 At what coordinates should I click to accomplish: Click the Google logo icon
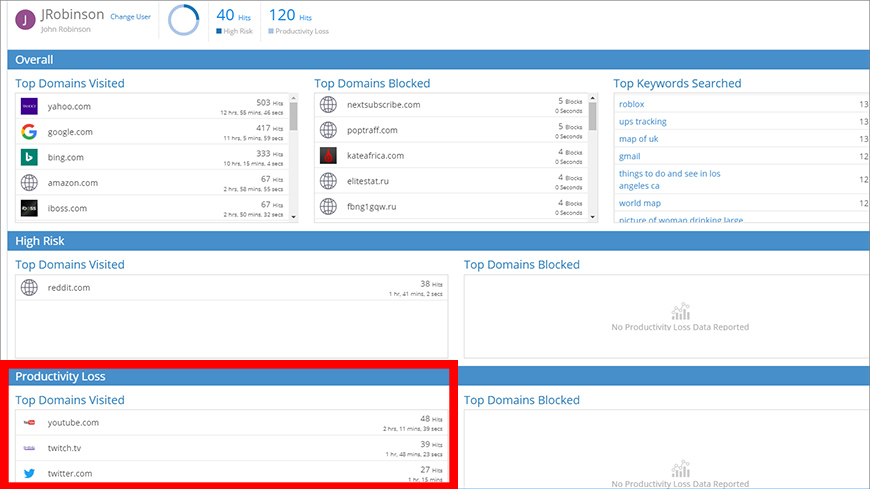tap(29, 132)
